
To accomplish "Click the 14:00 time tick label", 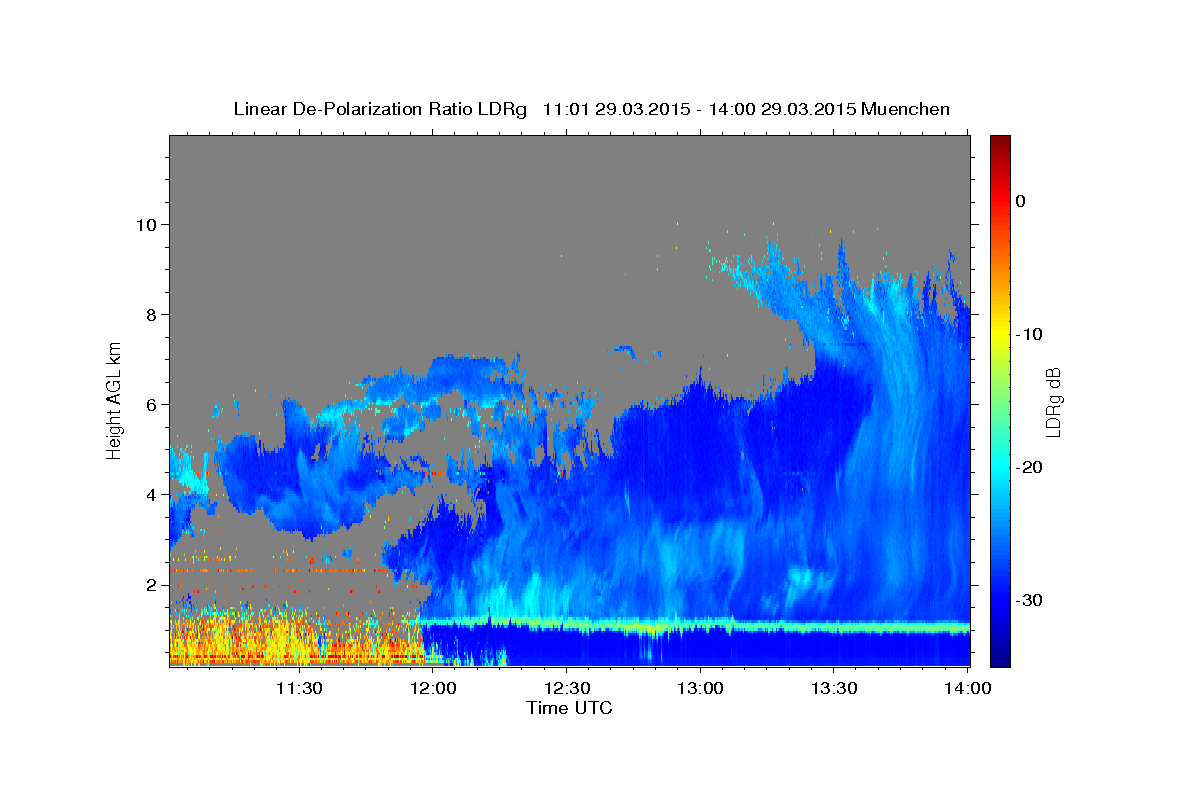I will pos(967,688).
